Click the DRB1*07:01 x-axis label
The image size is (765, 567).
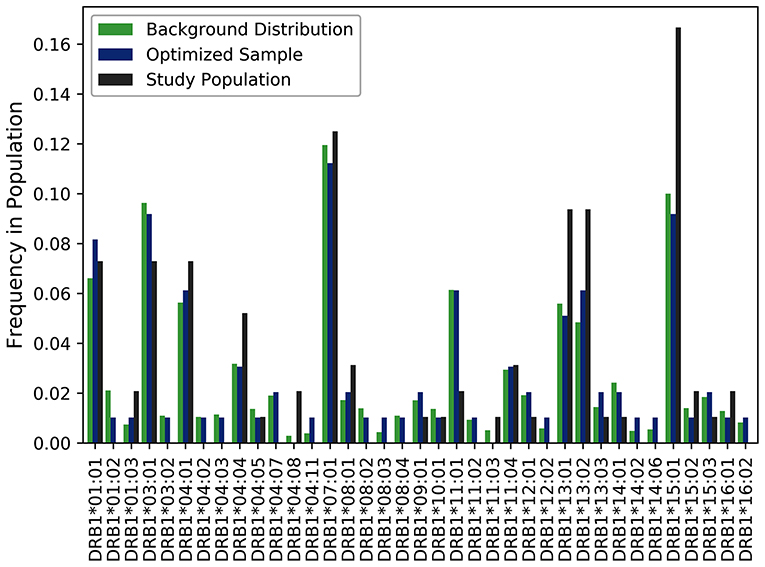coord(330,508)
